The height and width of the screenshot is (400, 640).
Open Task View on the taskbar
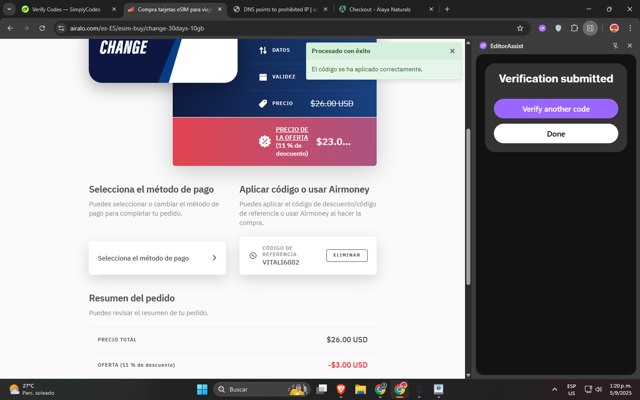[322, 389]
